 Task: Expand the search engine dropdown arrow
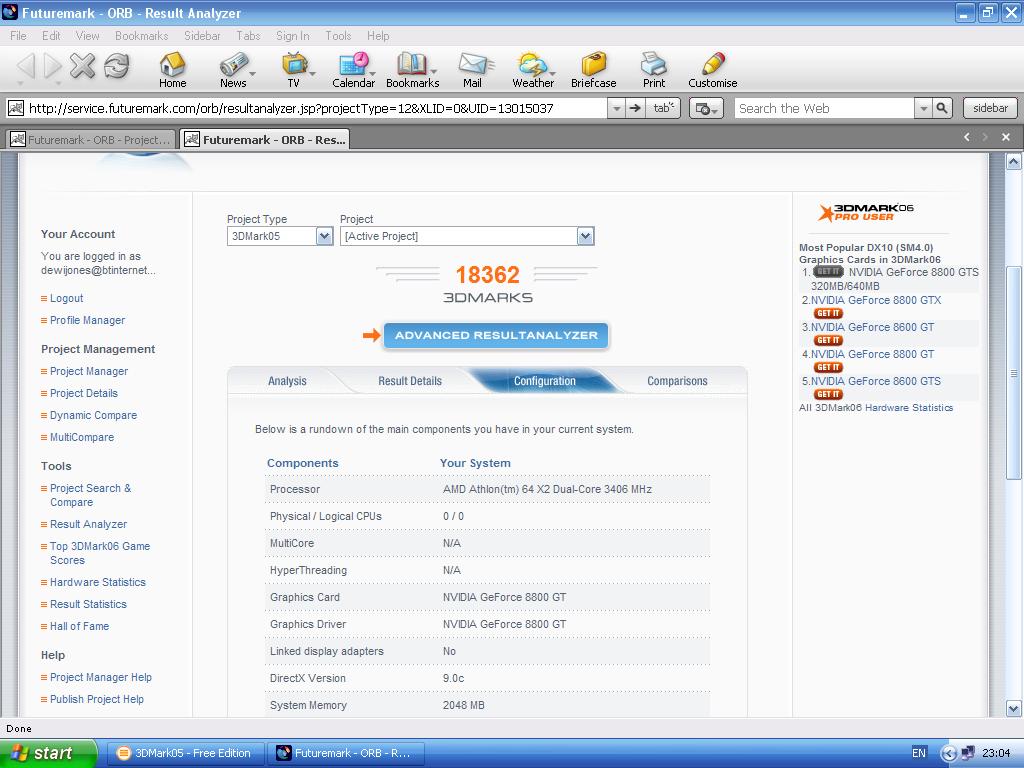pyautogui.click(x=923, y=108)
